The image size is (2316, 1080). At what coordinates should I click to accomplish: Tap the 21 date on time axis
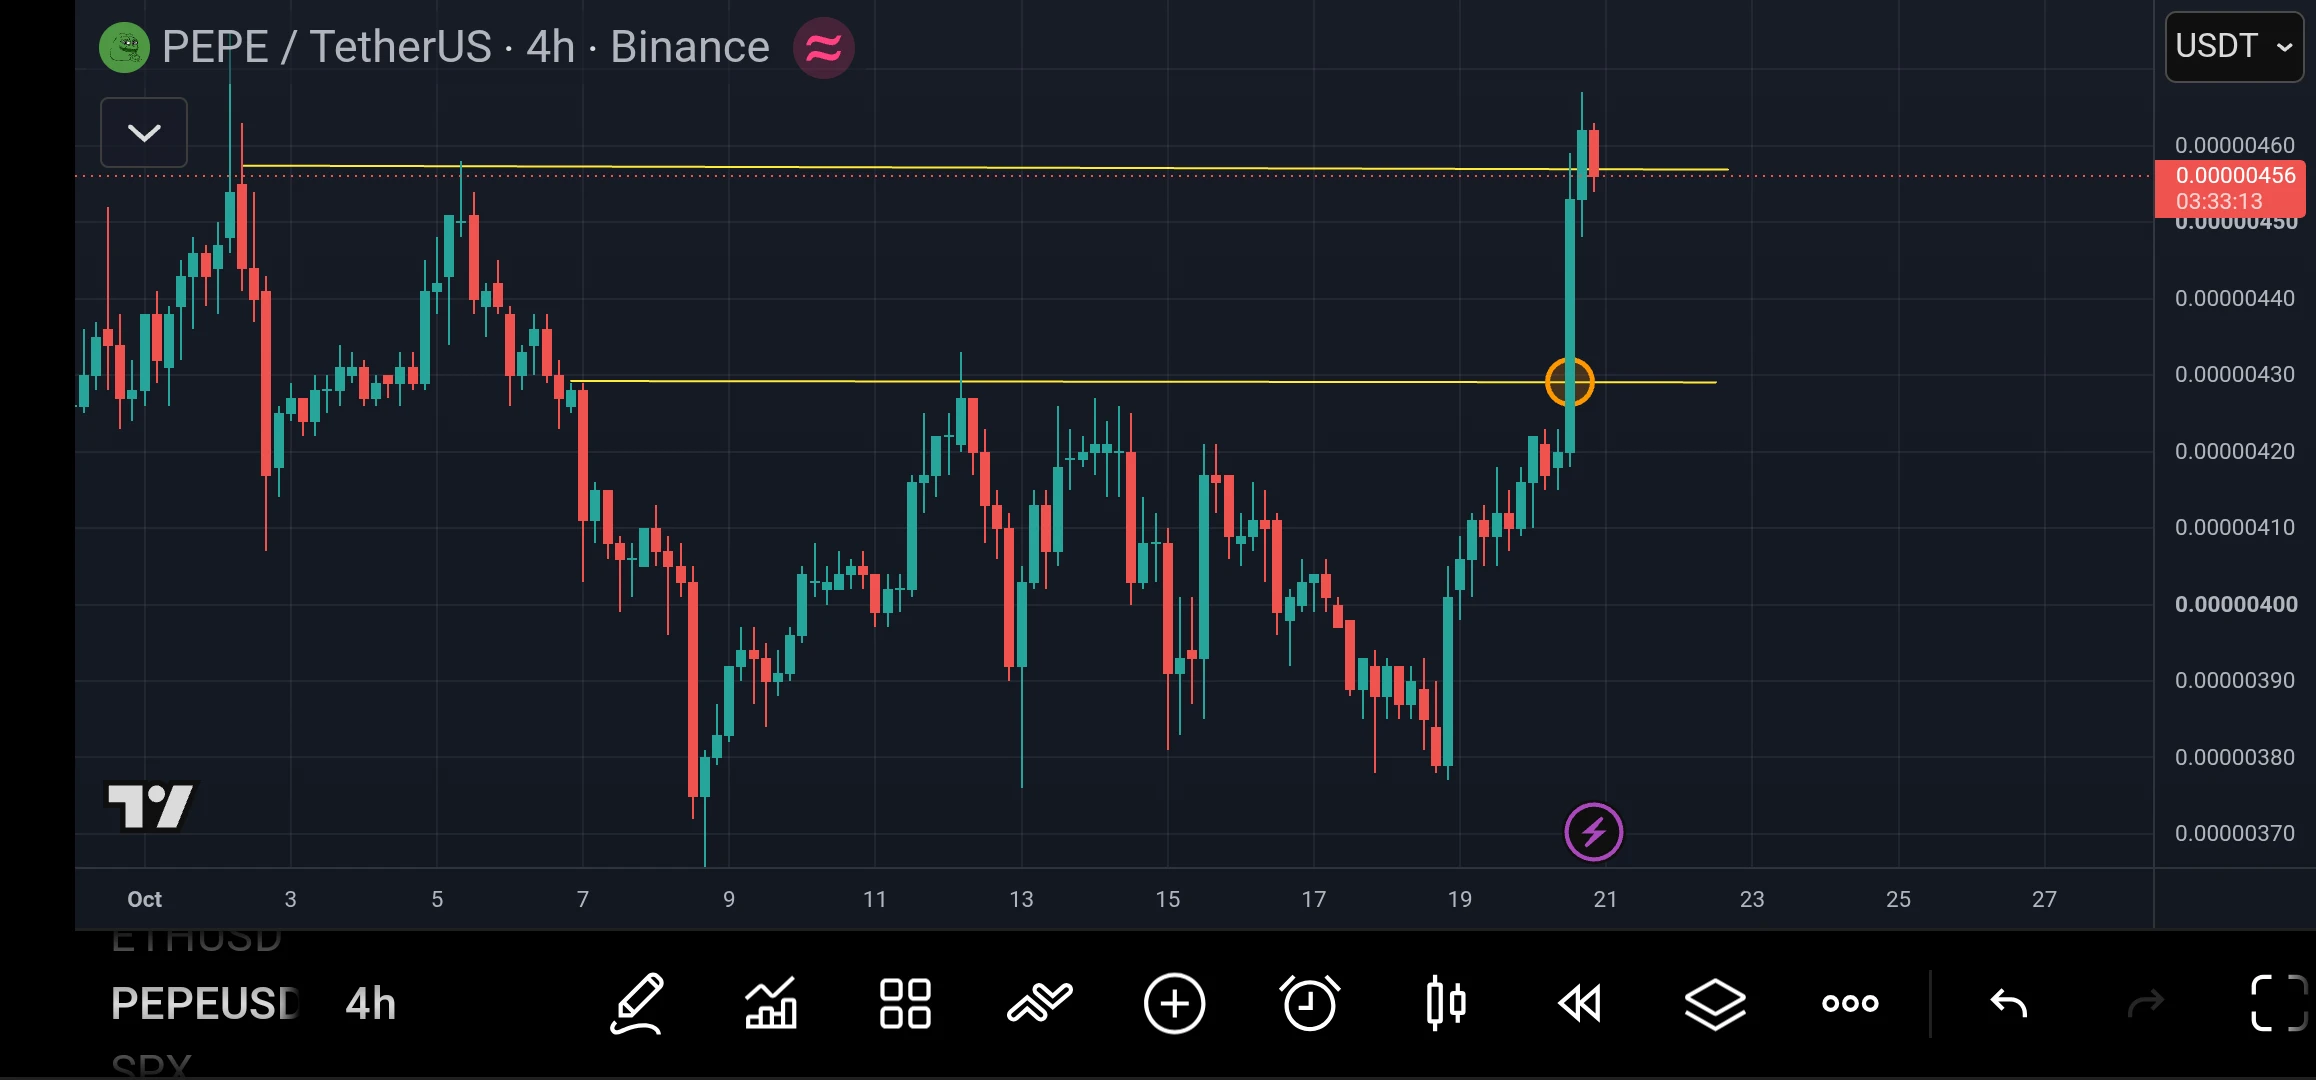pos(1605,899)
